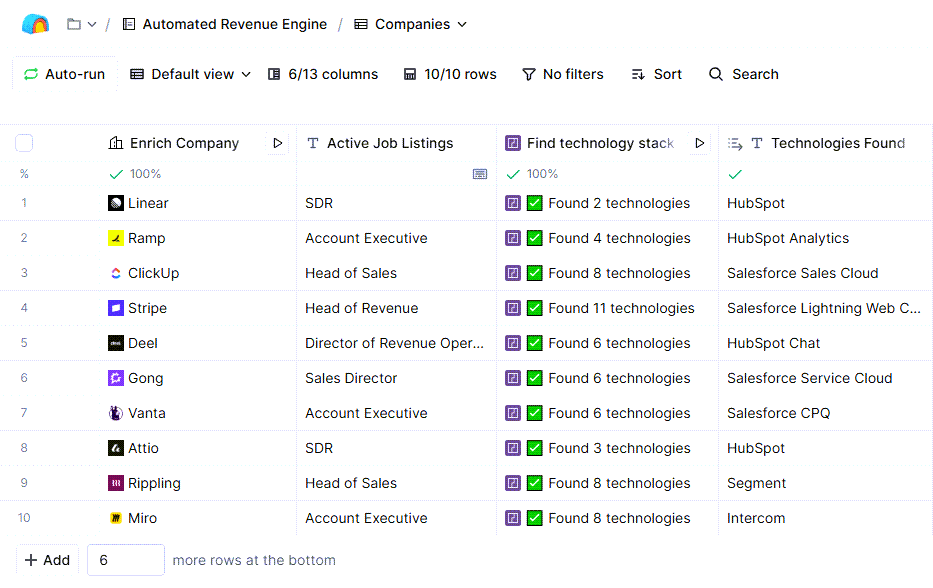Image resolution: width=933 pixels, height=588 pixels.
Task: Click the Gong company logo
Action: pos(116,378)
